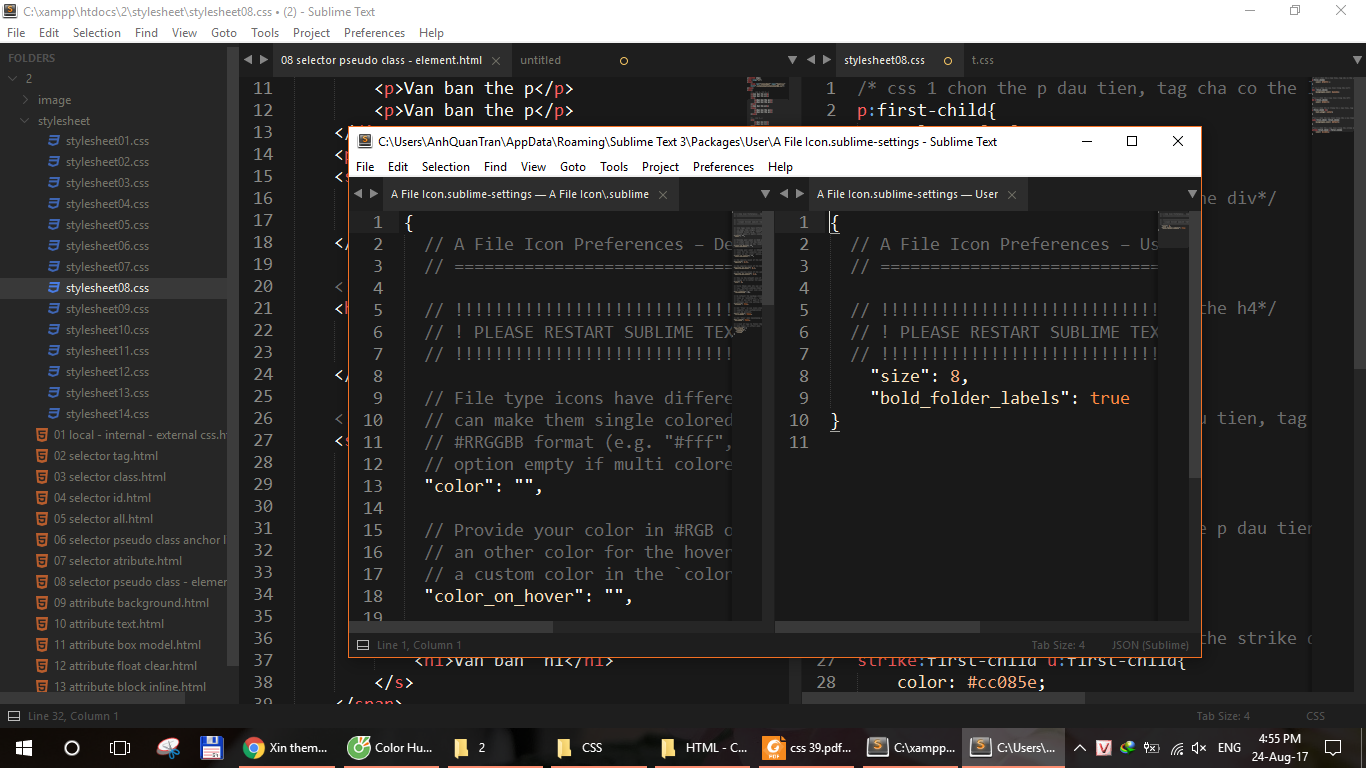The width and height of the screenshot is (1366, 768).
Task: Click the CSS icon beside stylesheet01.css
Action: pos(55,141)
